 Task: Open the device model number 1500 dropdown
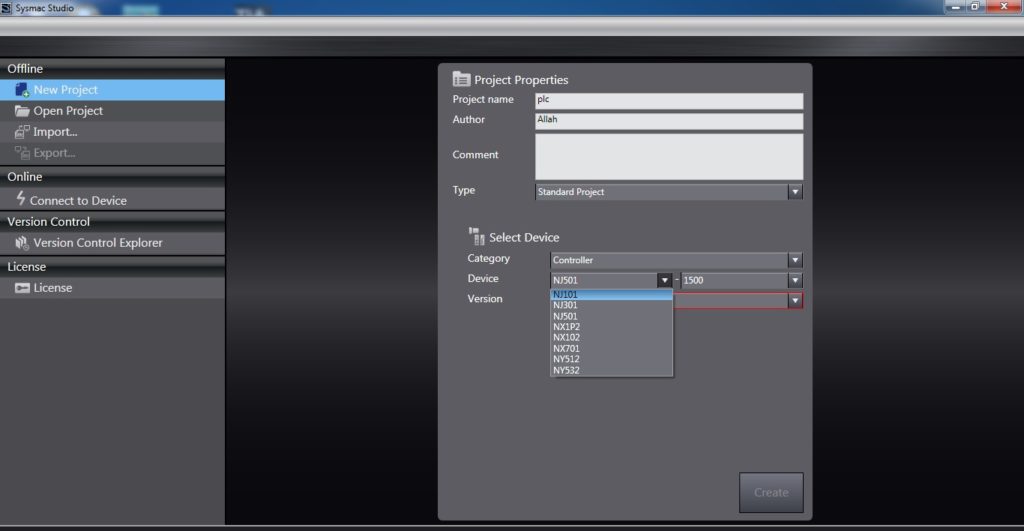[x=794, y=281]
